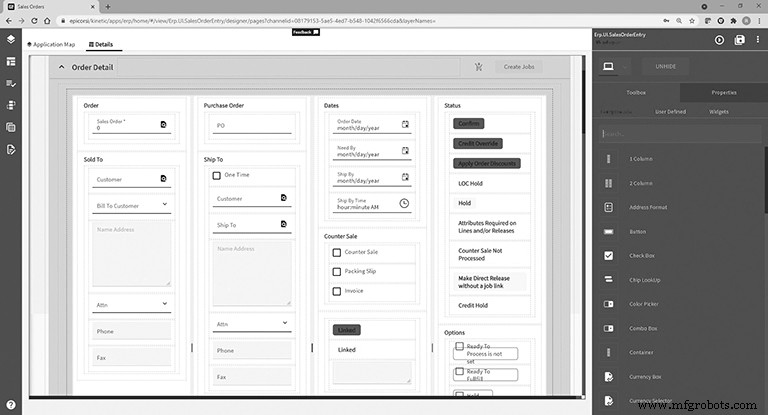Open the layout panel icon in left sidebar
This screenshot has height=415, width=768.
point(11,62)
